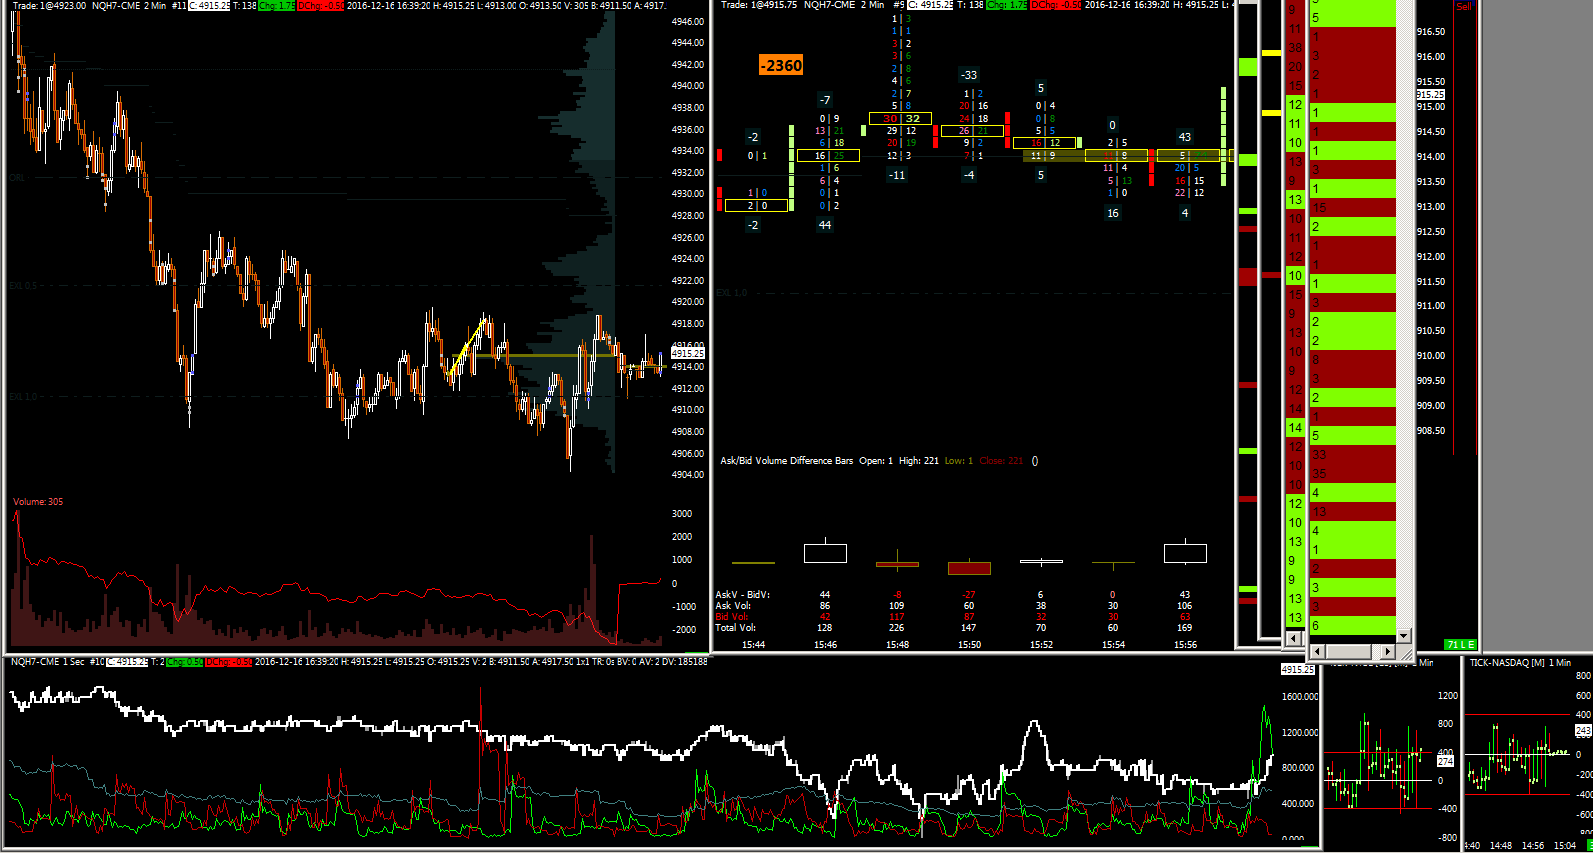Viewport: 1593px width, 854px height.
Task: Click the highlighted 30 | 32 footprint cell
Action: [x=901, y=118]
